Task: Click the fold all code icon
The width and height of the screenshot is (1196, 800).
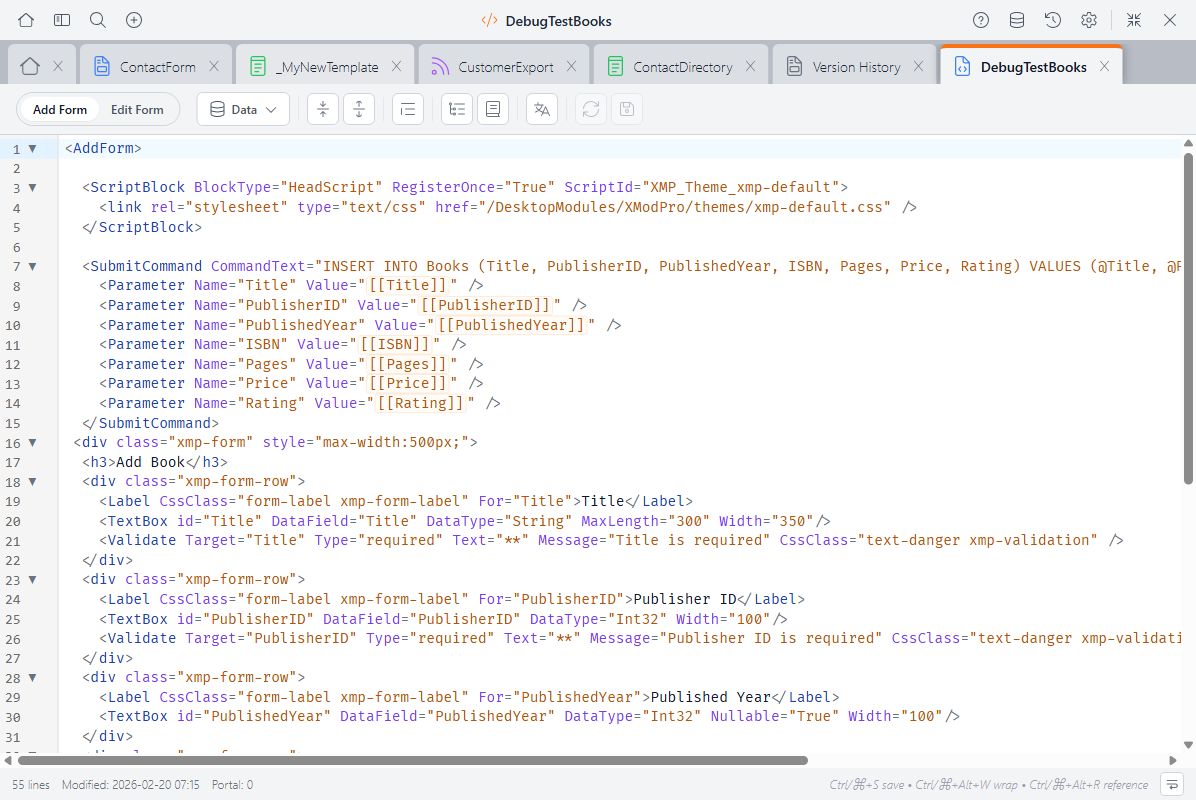Action: pos(323,109)
